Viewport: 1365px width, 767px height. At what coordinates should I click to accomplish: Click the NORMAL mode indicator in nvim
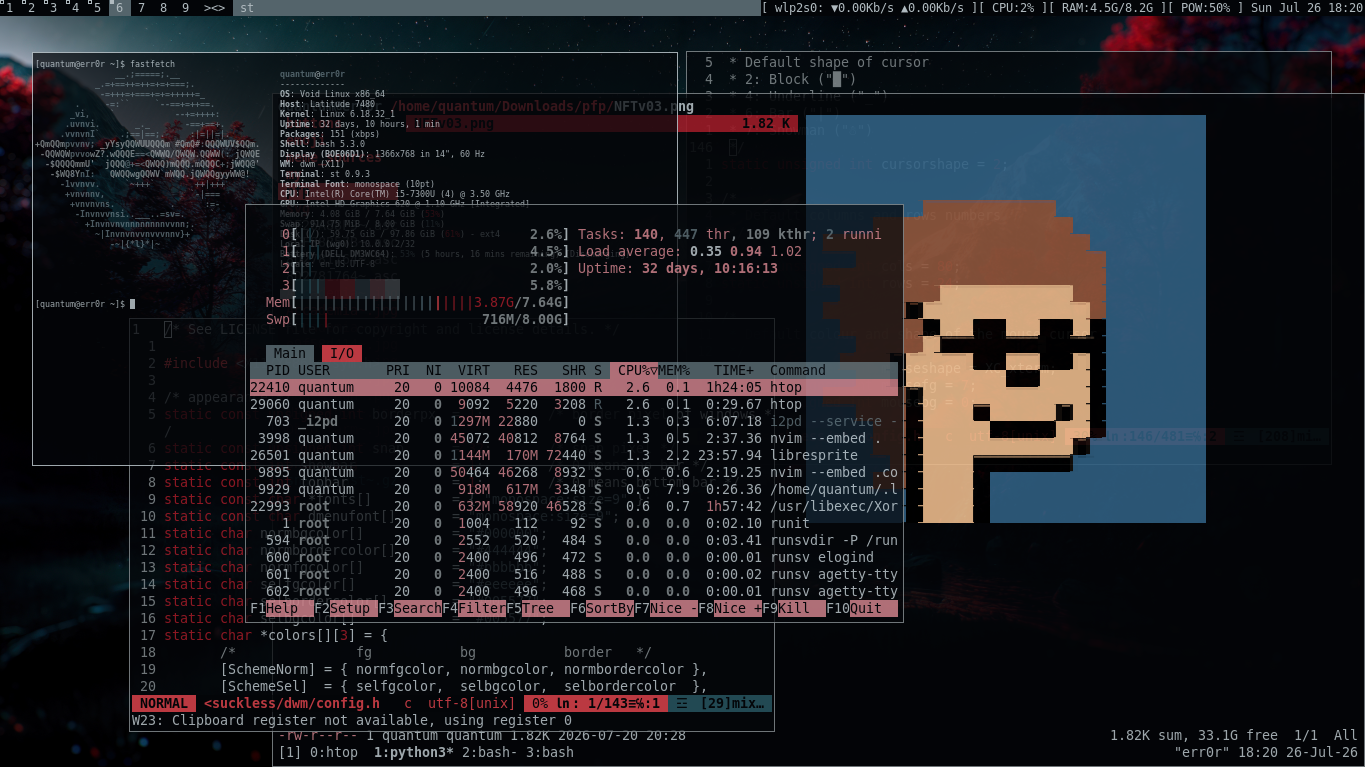click(163, 703)
